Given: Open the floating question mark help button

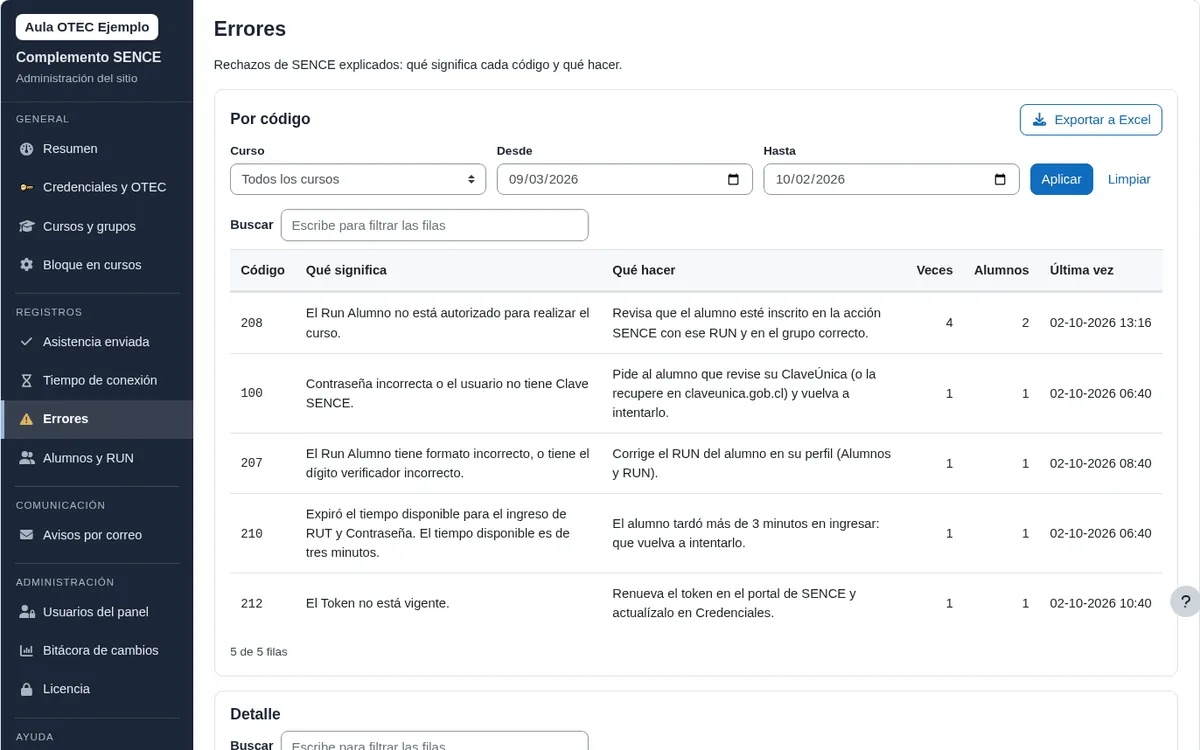Looking at the screenshot, I should pos(1185,601).
